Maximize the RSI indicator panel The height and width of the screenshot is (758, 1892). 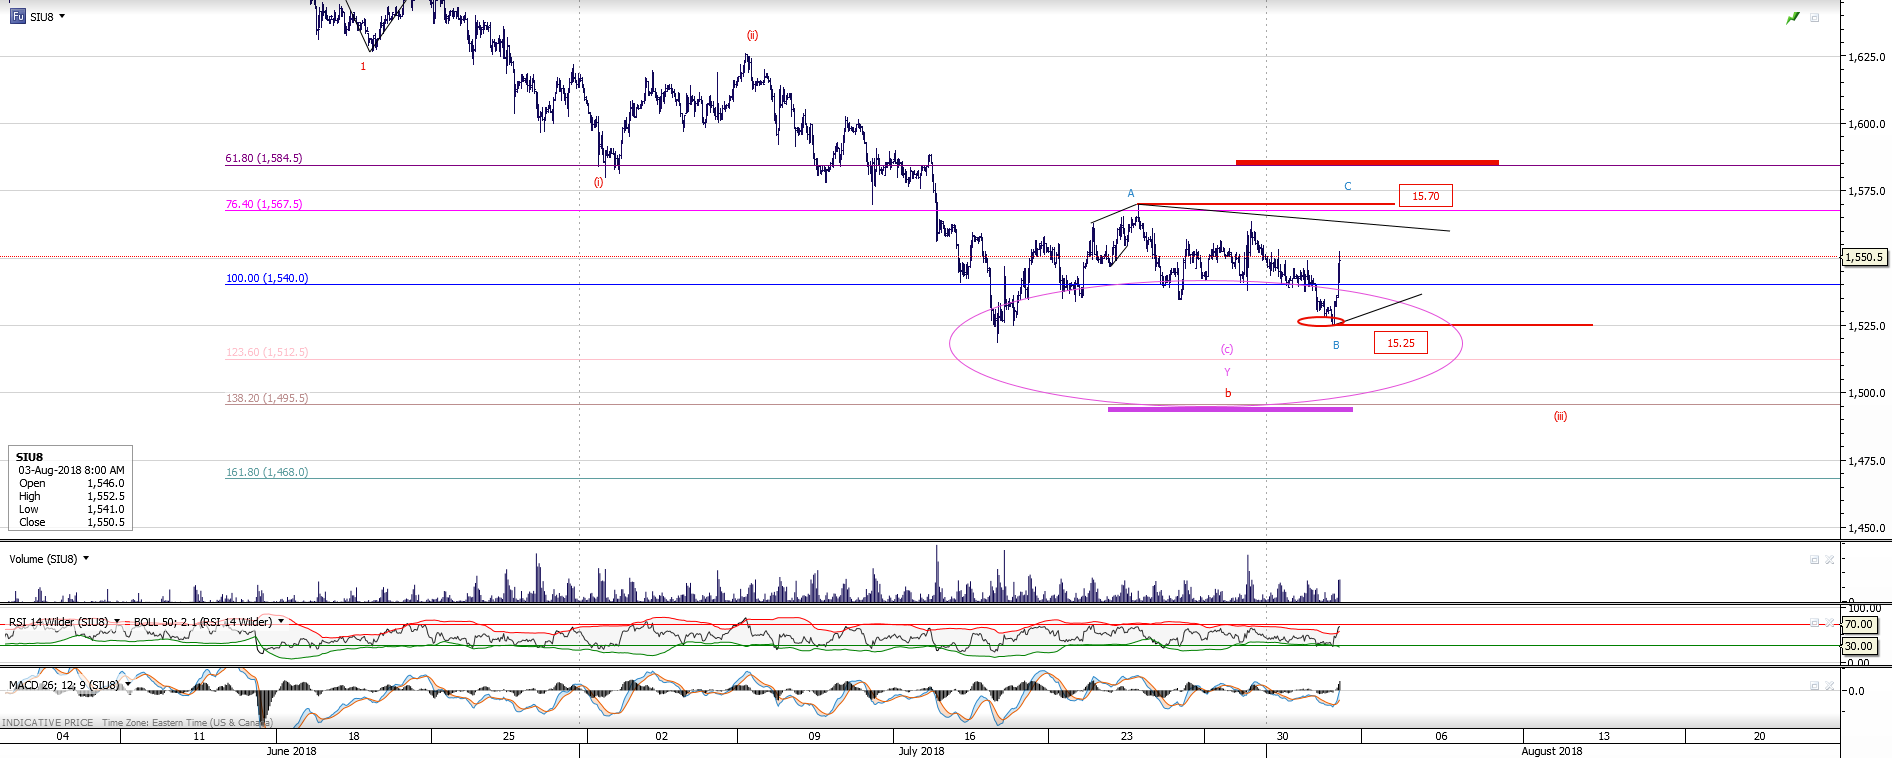1814,623
